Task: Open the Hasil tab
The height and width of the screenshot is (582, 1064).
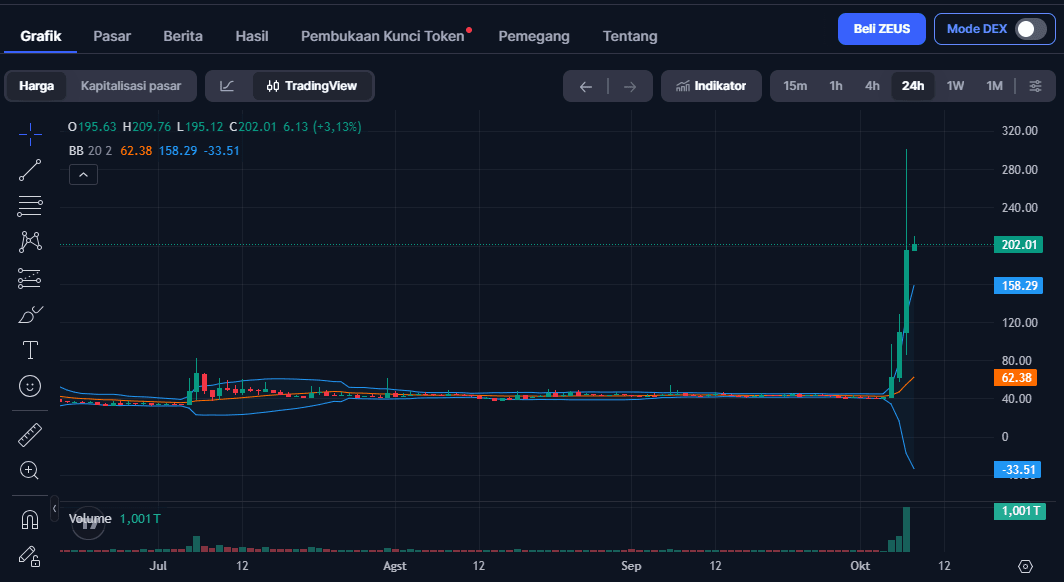Action: pos(252,36)
